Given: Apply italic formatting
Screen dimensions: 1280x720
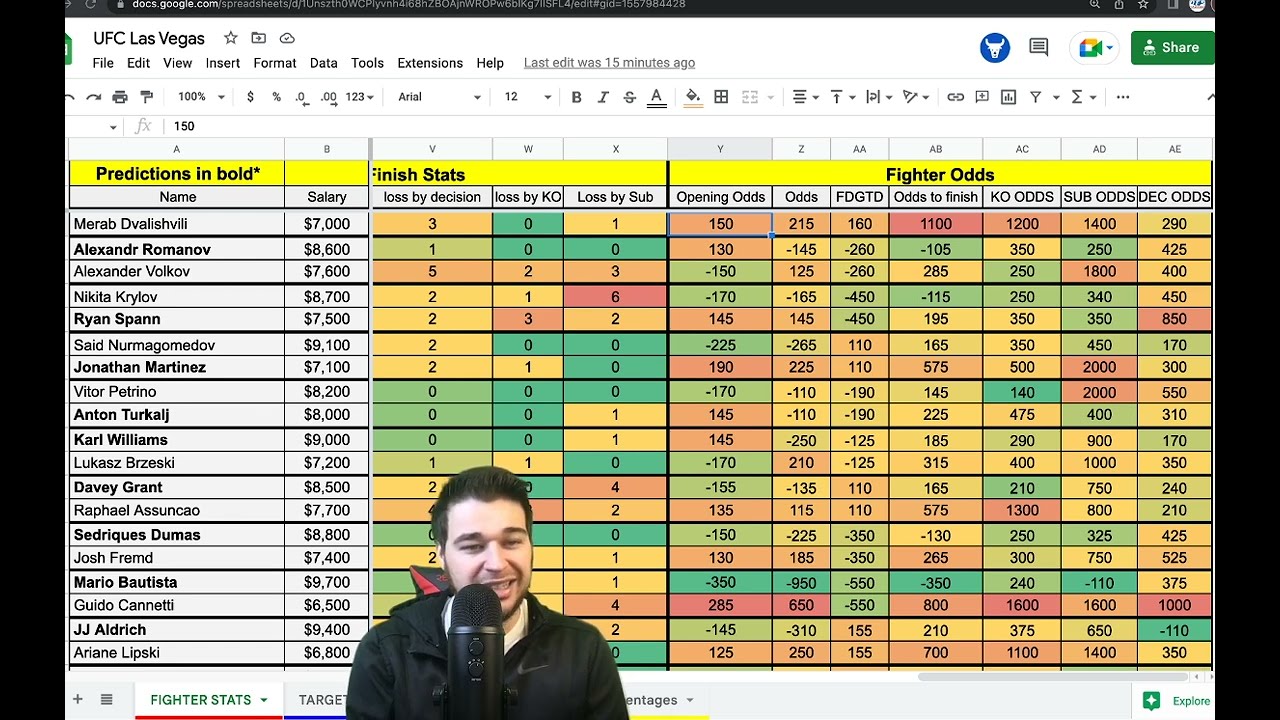Looking at the screenshot, I should click(603, 97).
